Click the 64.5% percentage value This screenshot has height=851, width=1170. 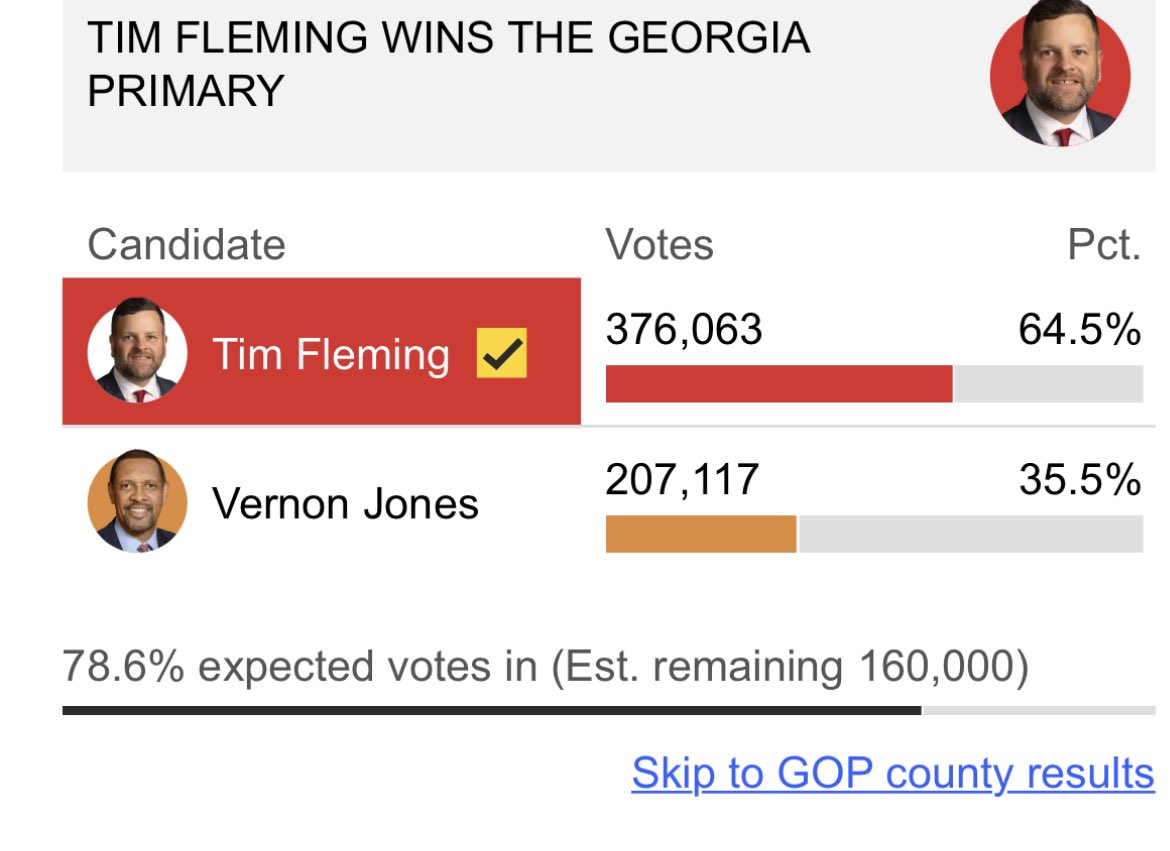click(1080, 329)
